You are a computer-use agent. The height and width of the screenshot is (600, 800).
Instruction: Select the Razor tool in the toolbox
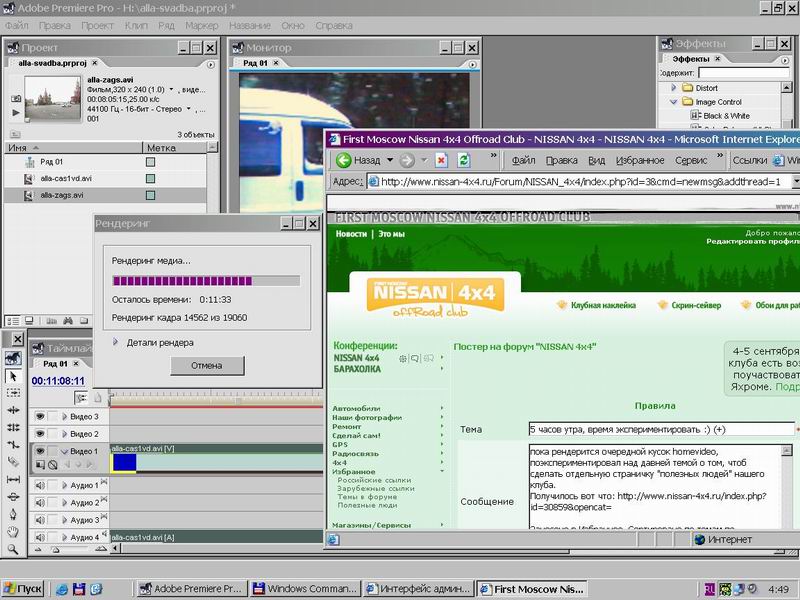click(13, 462)
